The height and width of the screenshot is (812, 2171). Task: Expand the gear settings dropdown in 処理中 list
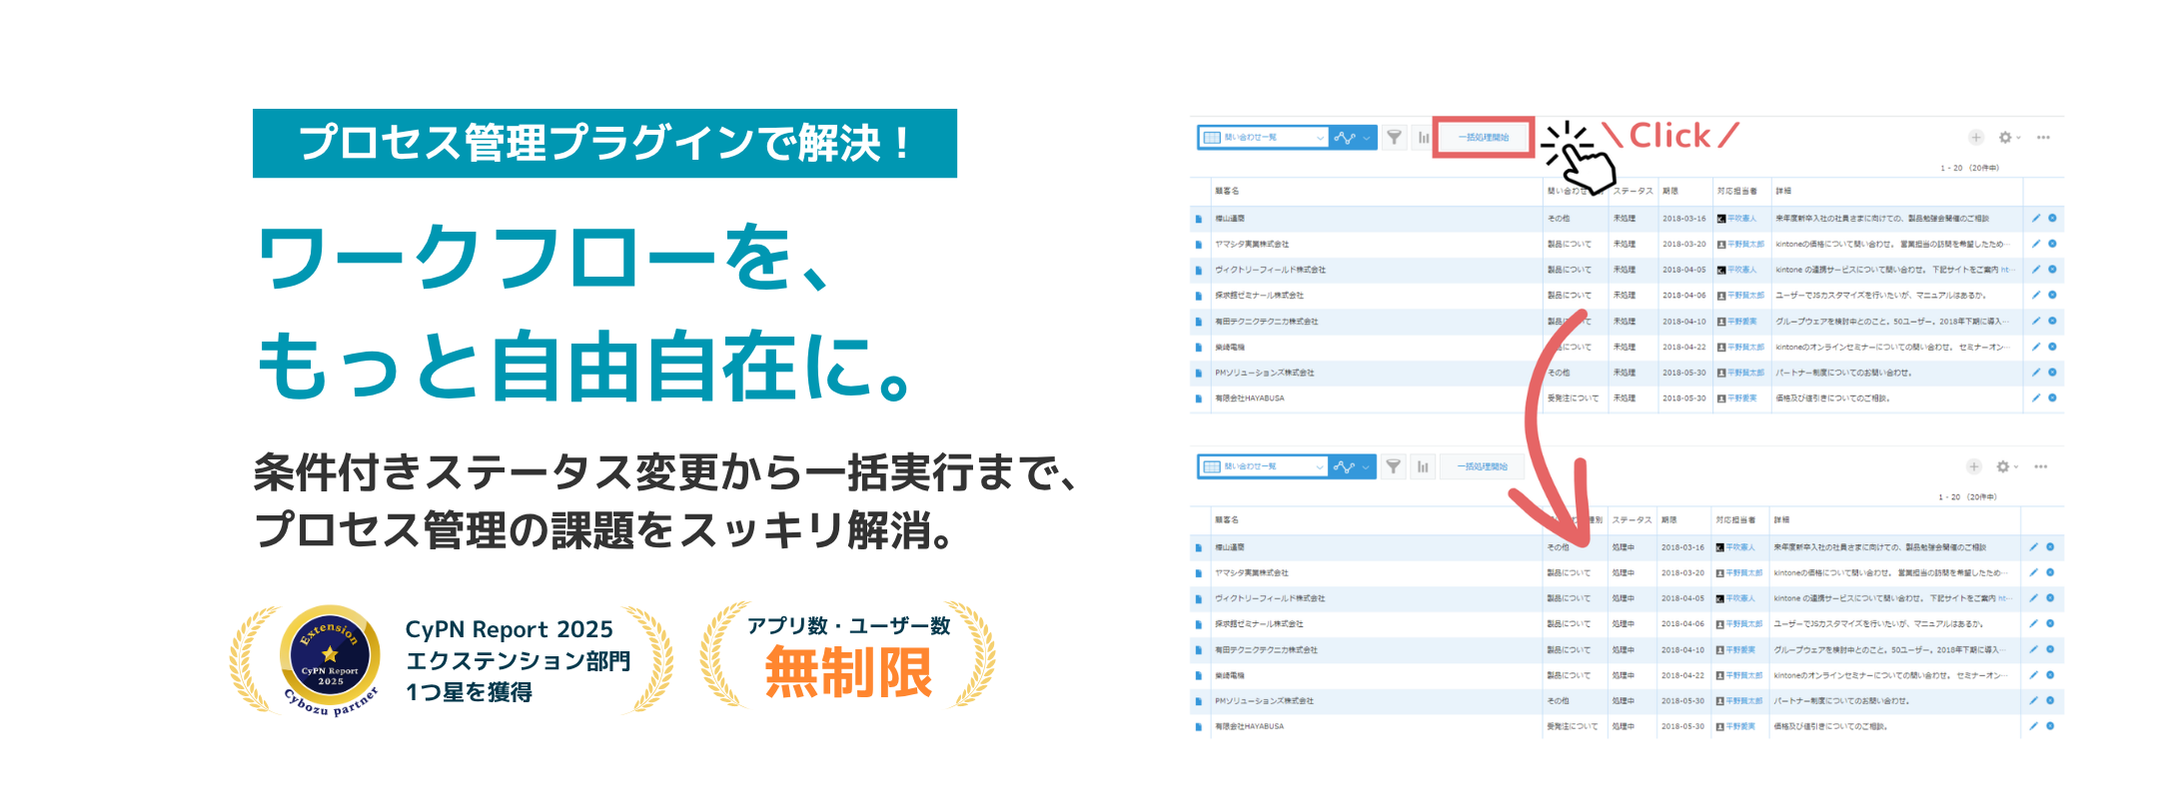tap(2006, 467)
